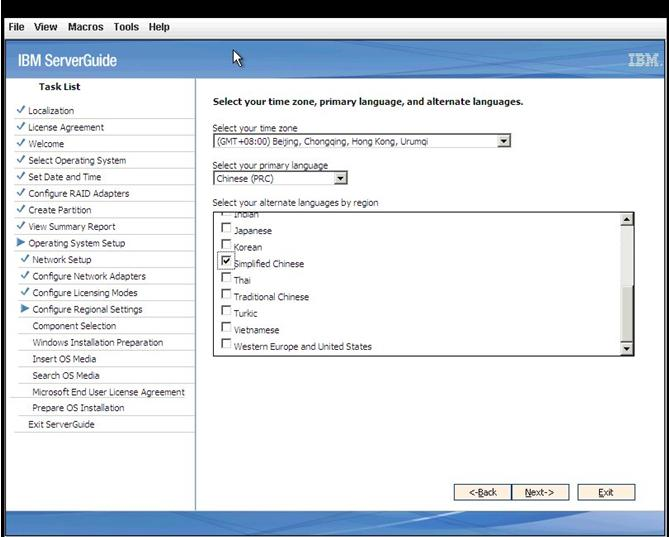Screen dimensions: 669x537
Task: Select the Operating System Setup task
Action: (x=77, y=244)
